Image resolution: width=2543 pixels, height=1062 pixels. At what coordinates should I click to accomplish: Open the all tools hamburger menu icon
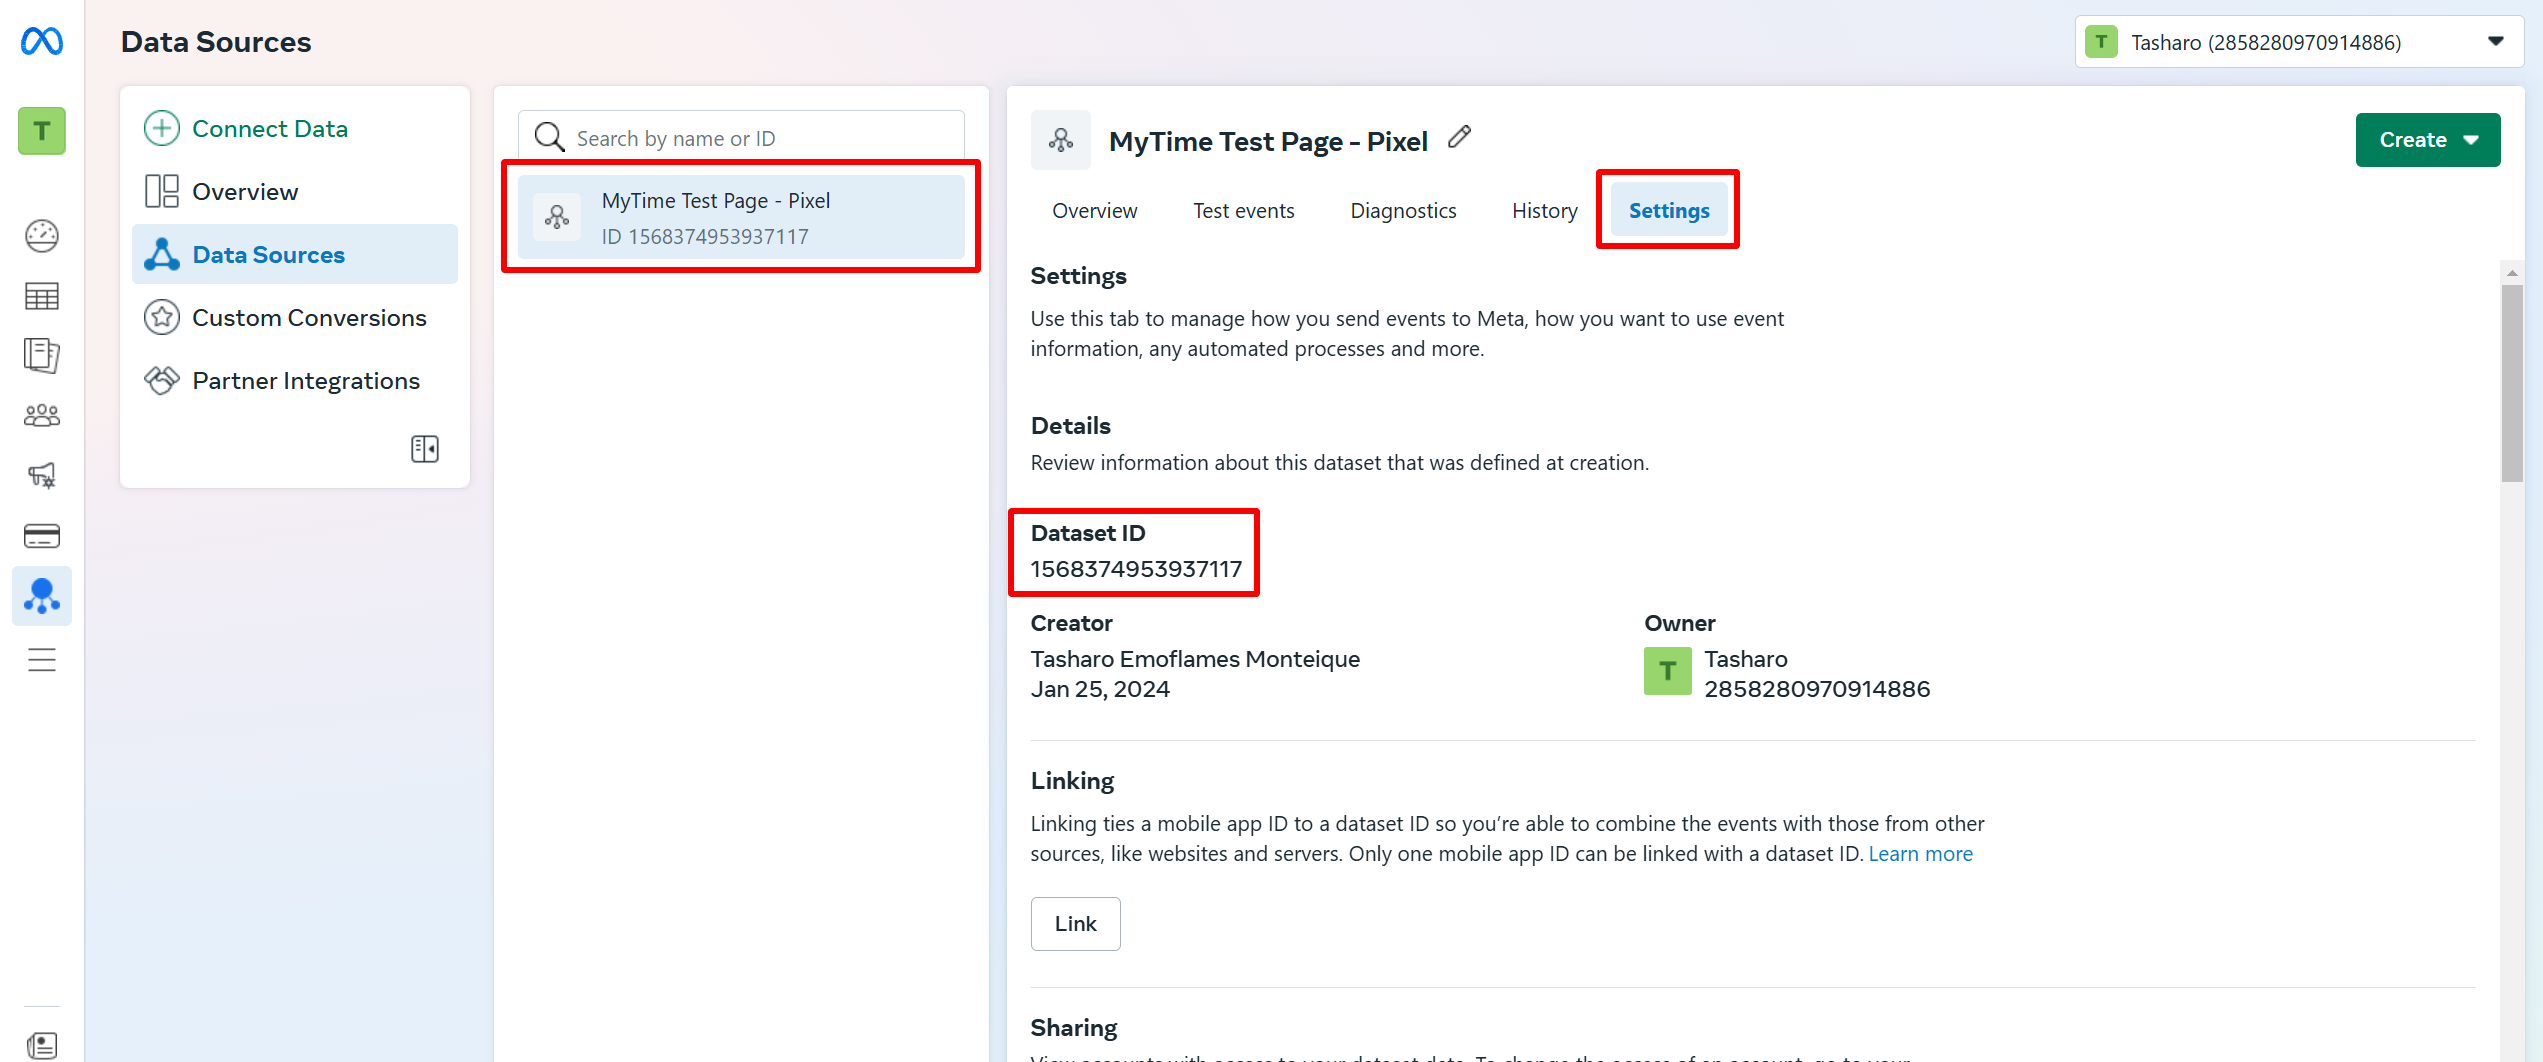42,660
